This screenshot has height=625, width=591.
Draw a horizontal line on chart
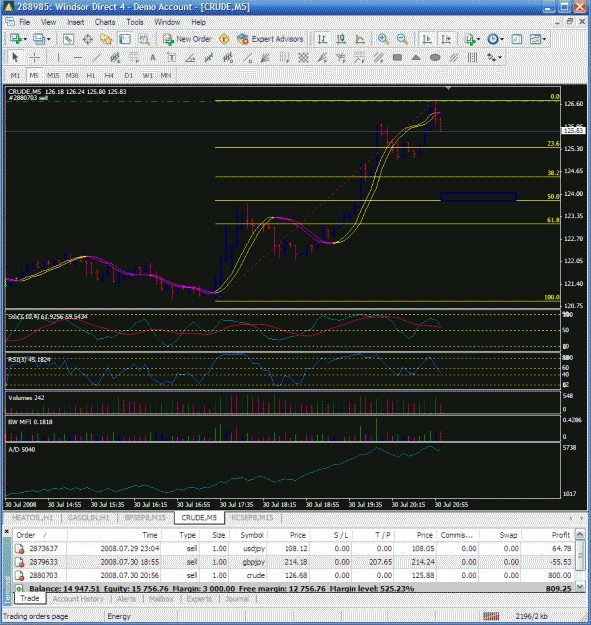[78, 58]
